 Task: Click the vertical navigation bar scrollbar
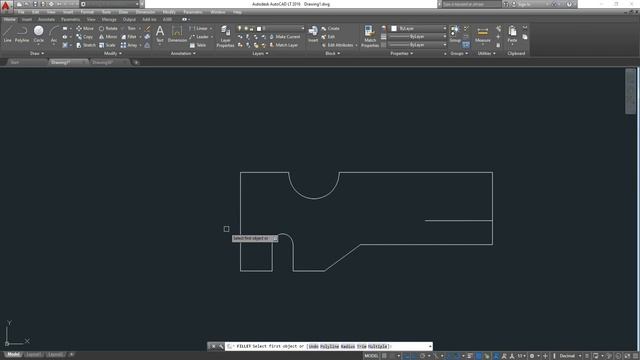click(x=630, y=91)
